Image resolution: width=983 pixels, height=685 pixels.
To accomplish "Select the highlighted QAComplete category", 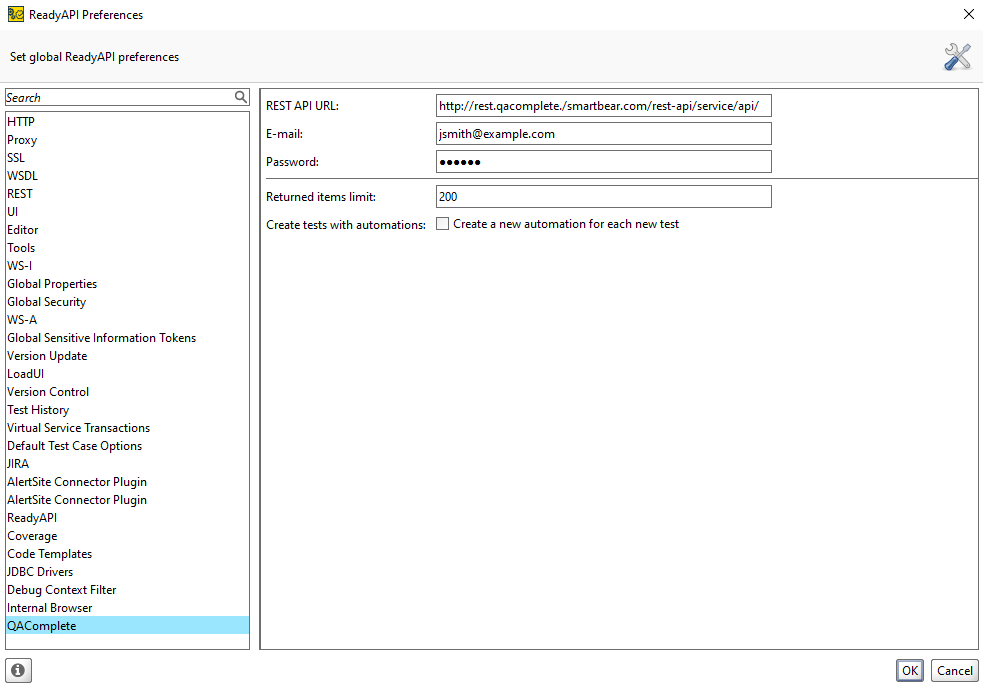I will [x=127, y=625].
